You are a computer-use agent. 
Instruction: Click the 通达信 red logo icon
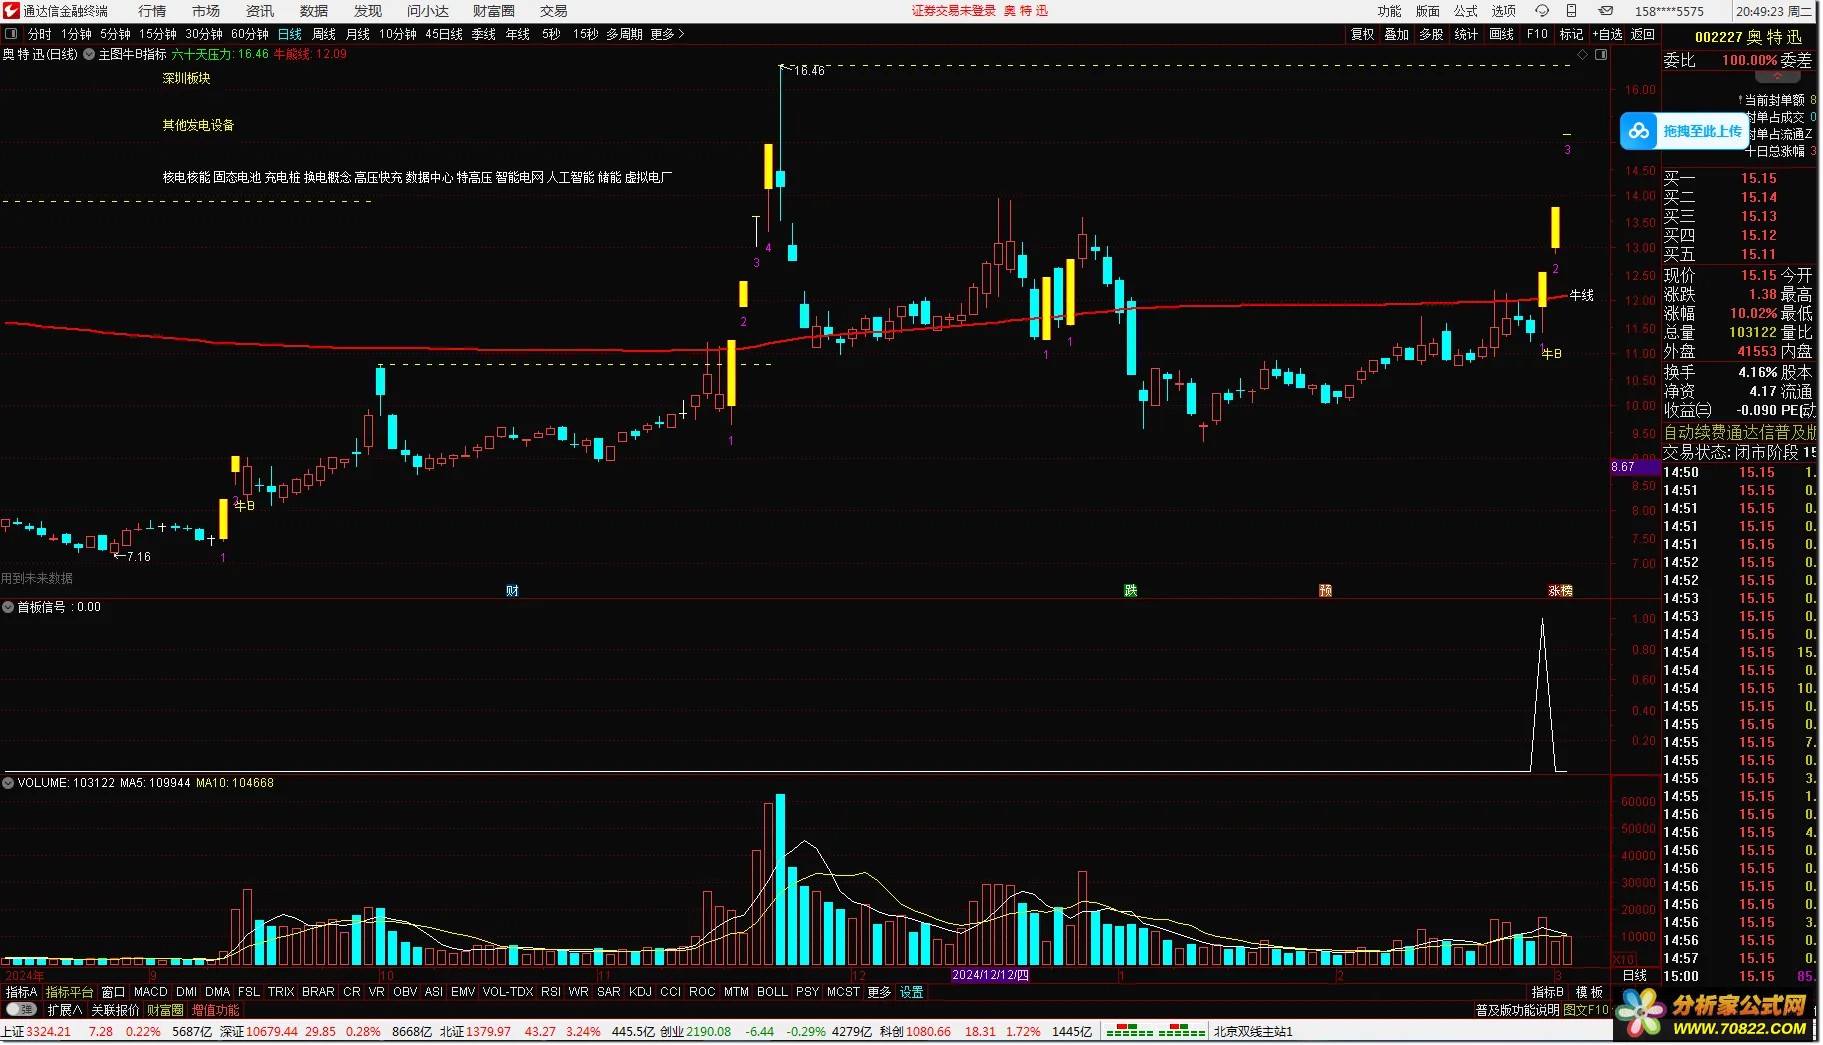tap(11, 11)
